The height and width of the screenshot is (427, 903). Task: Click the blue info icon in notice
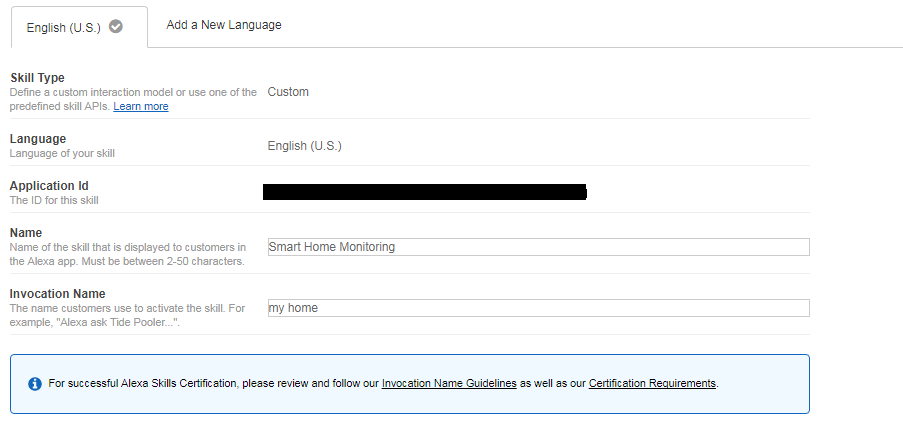pos(35,383)
